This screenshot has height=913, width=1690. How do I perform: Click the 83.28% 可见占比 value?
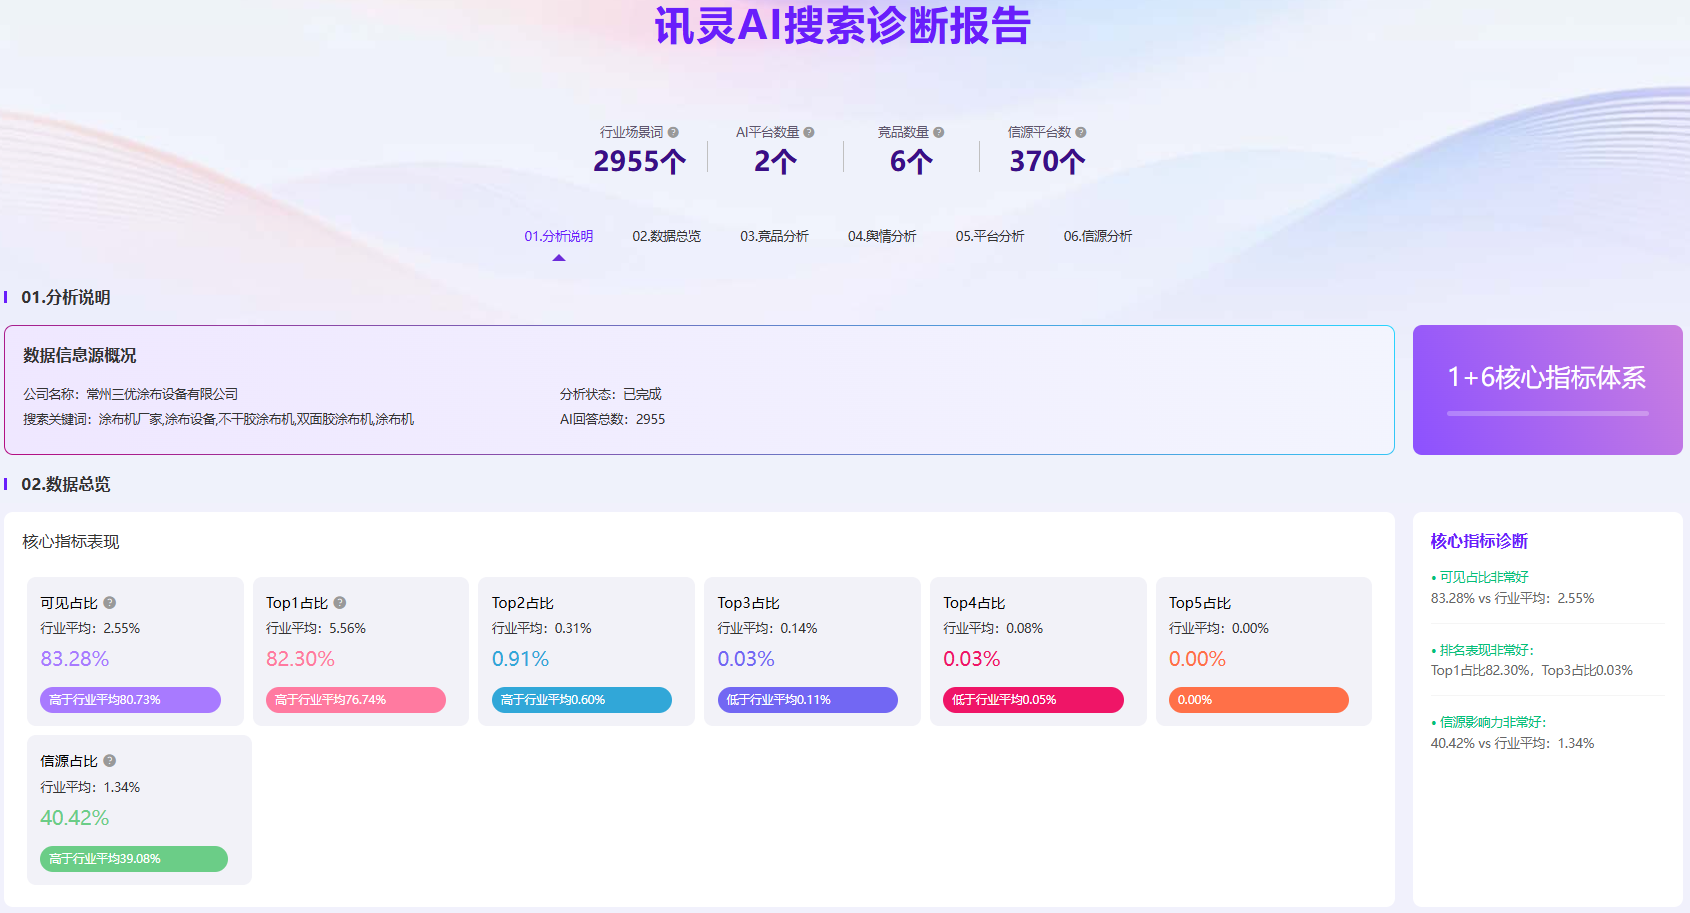[x=75, y=659]
